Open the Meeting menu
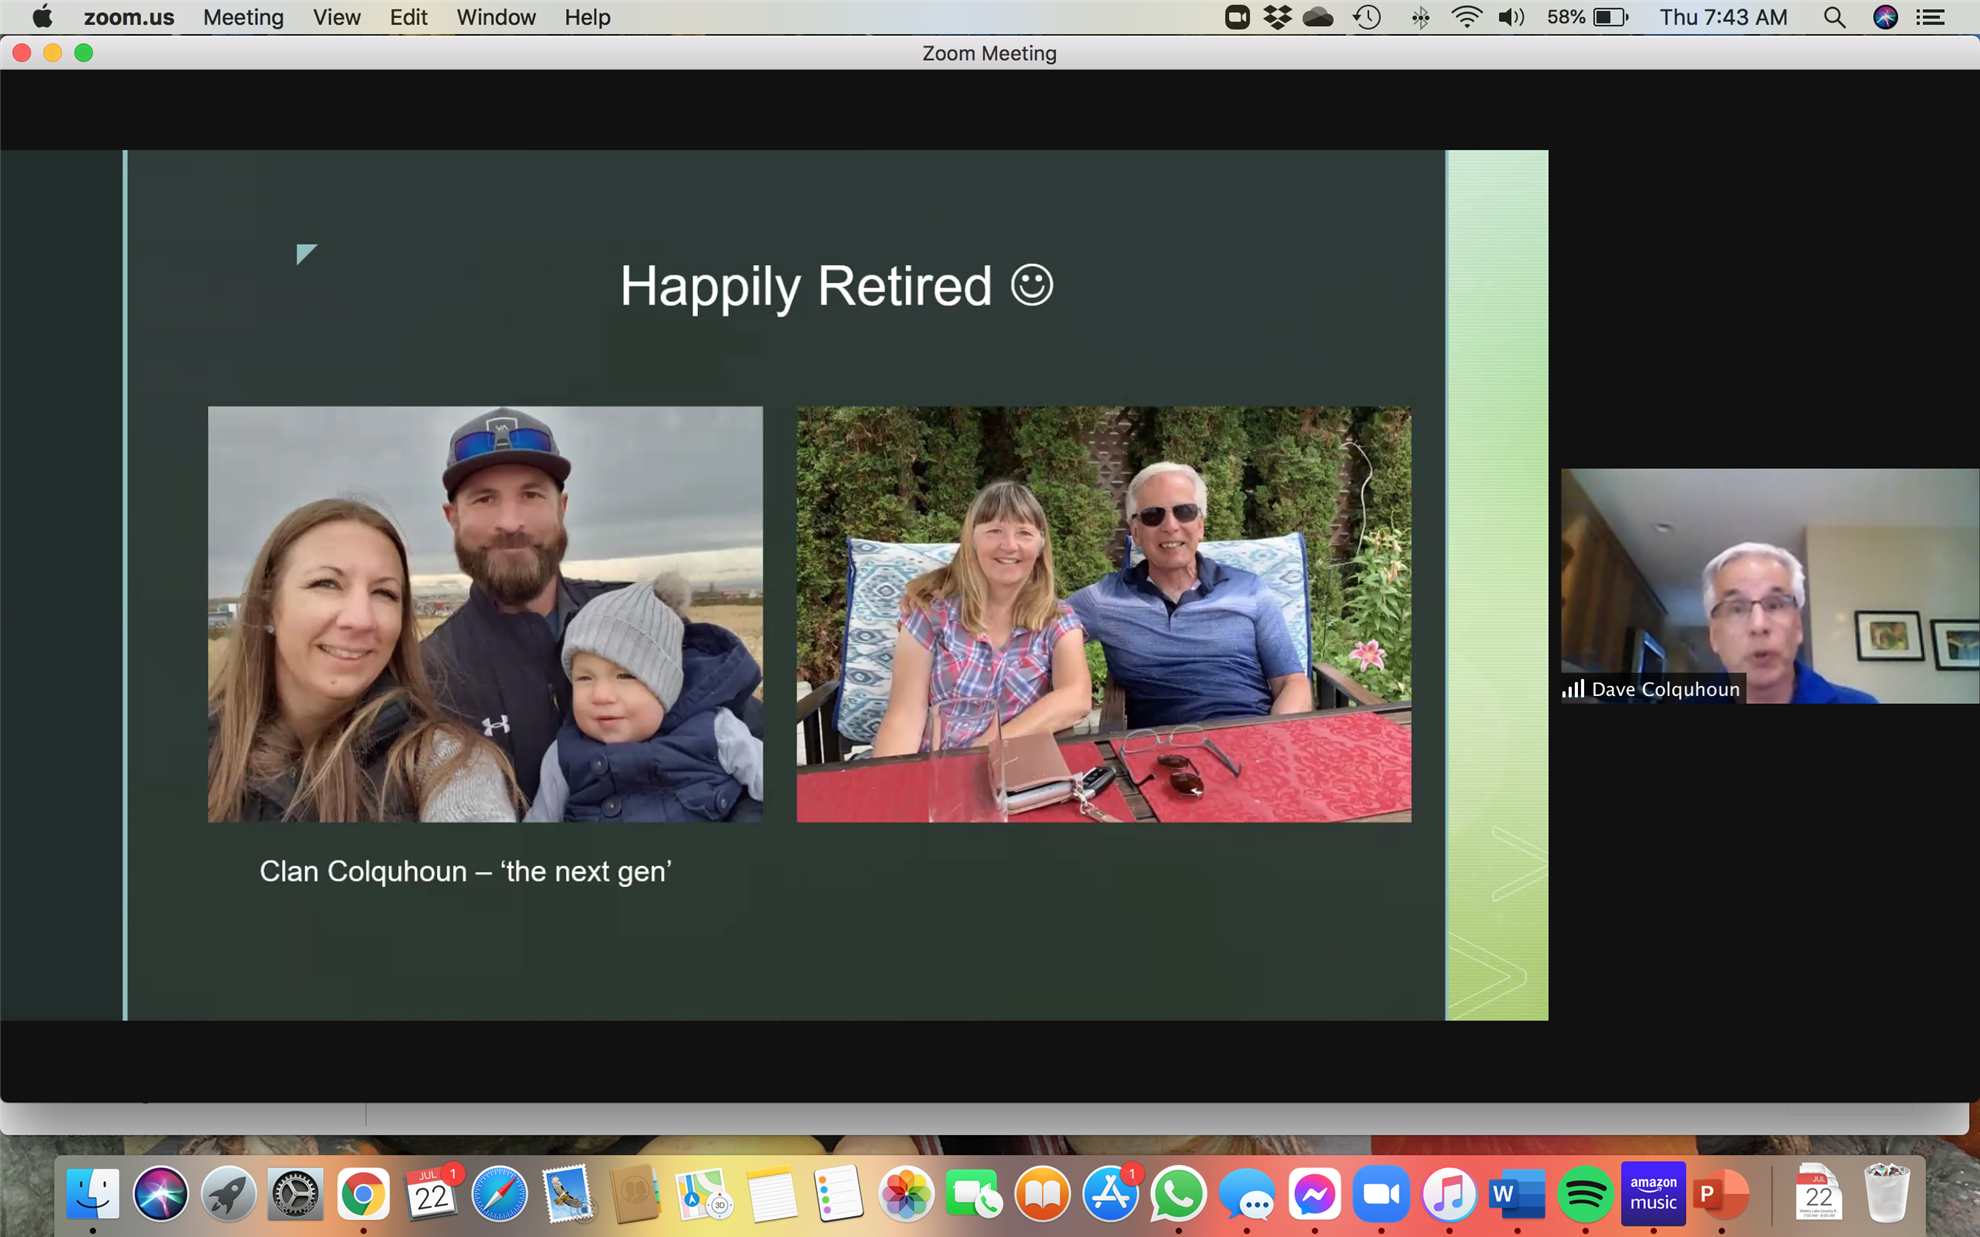Viewport: 1980px width, 1237px height. coord(243,17)
